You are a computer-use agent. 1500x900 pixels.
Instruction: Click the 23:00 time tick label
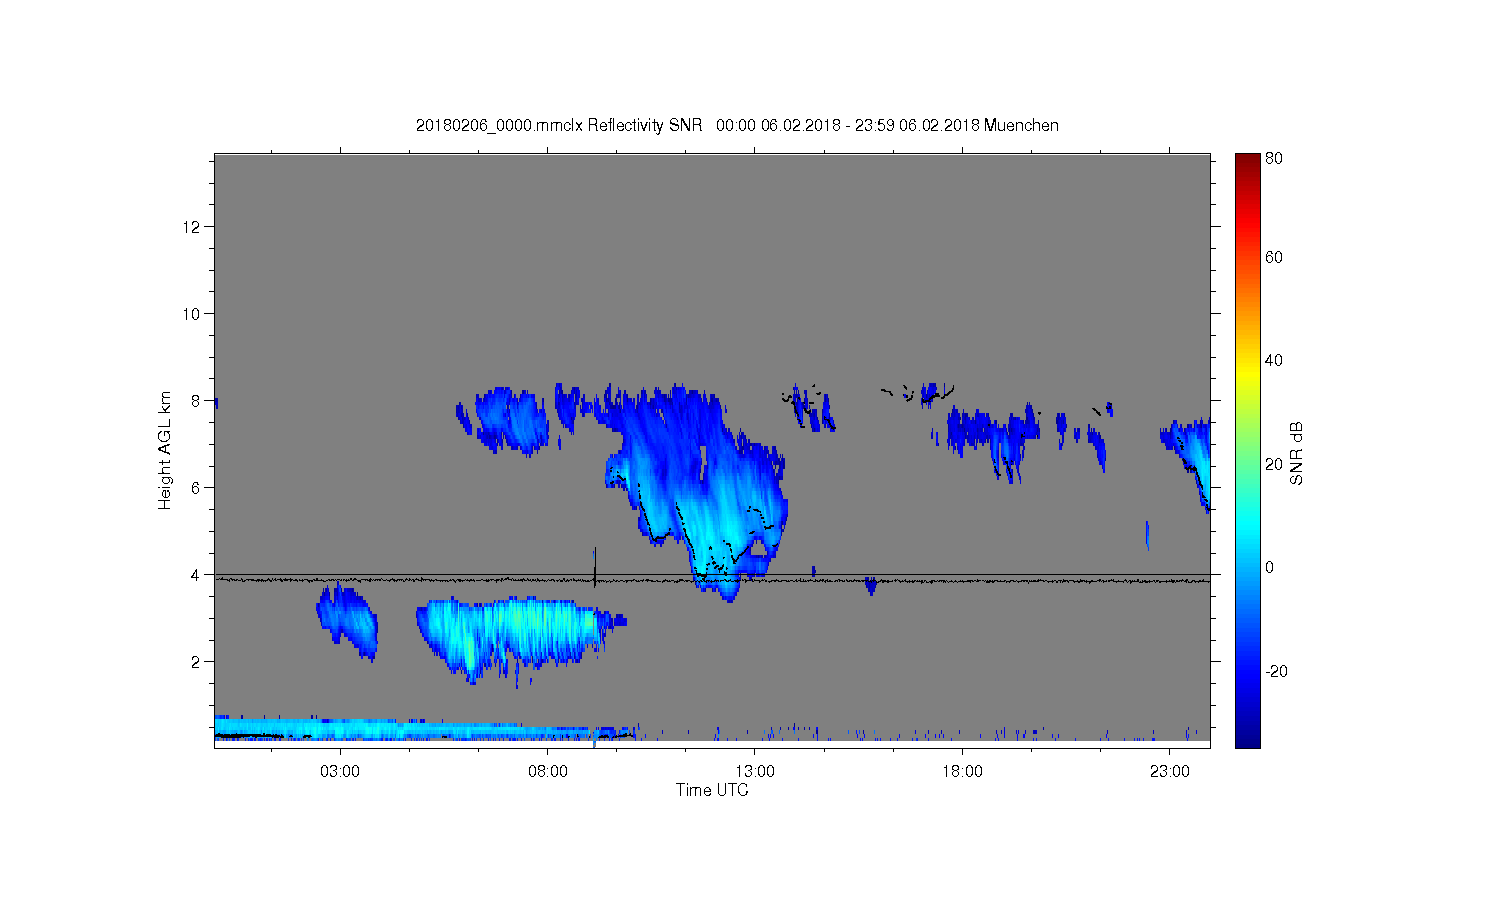tap(1170, 771)
